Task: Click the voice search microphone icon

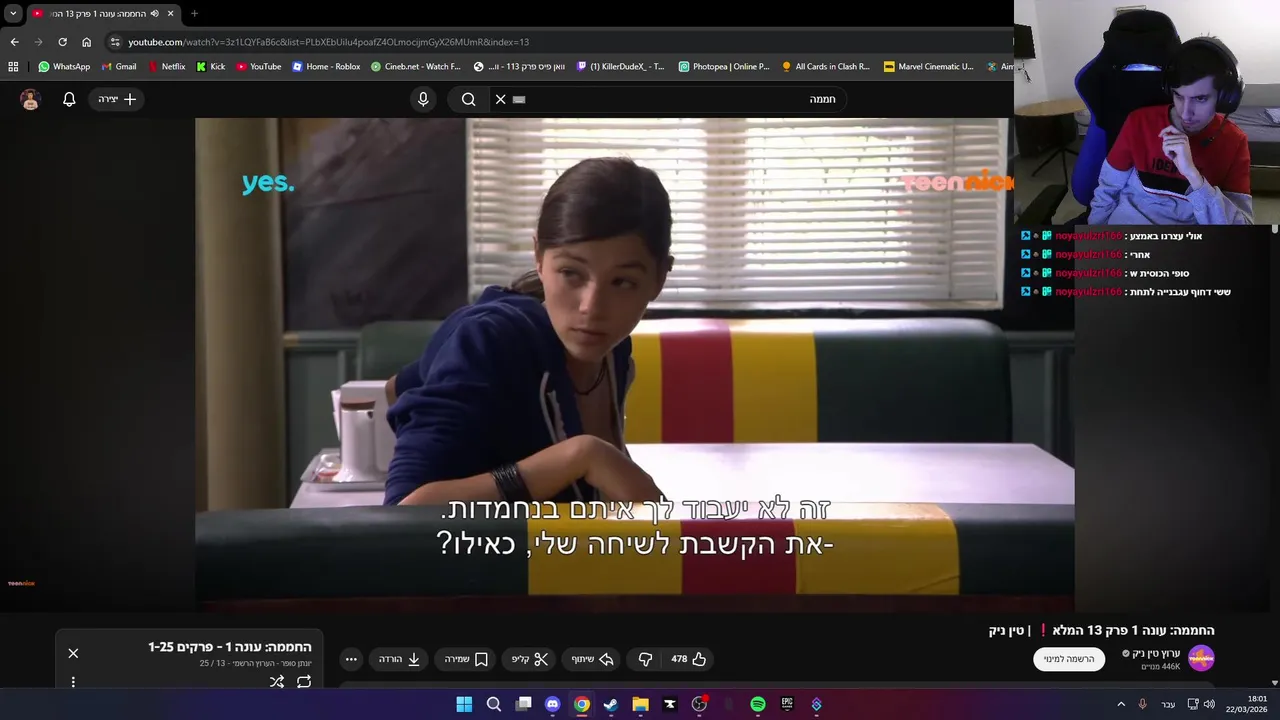Action: (423, 99)
